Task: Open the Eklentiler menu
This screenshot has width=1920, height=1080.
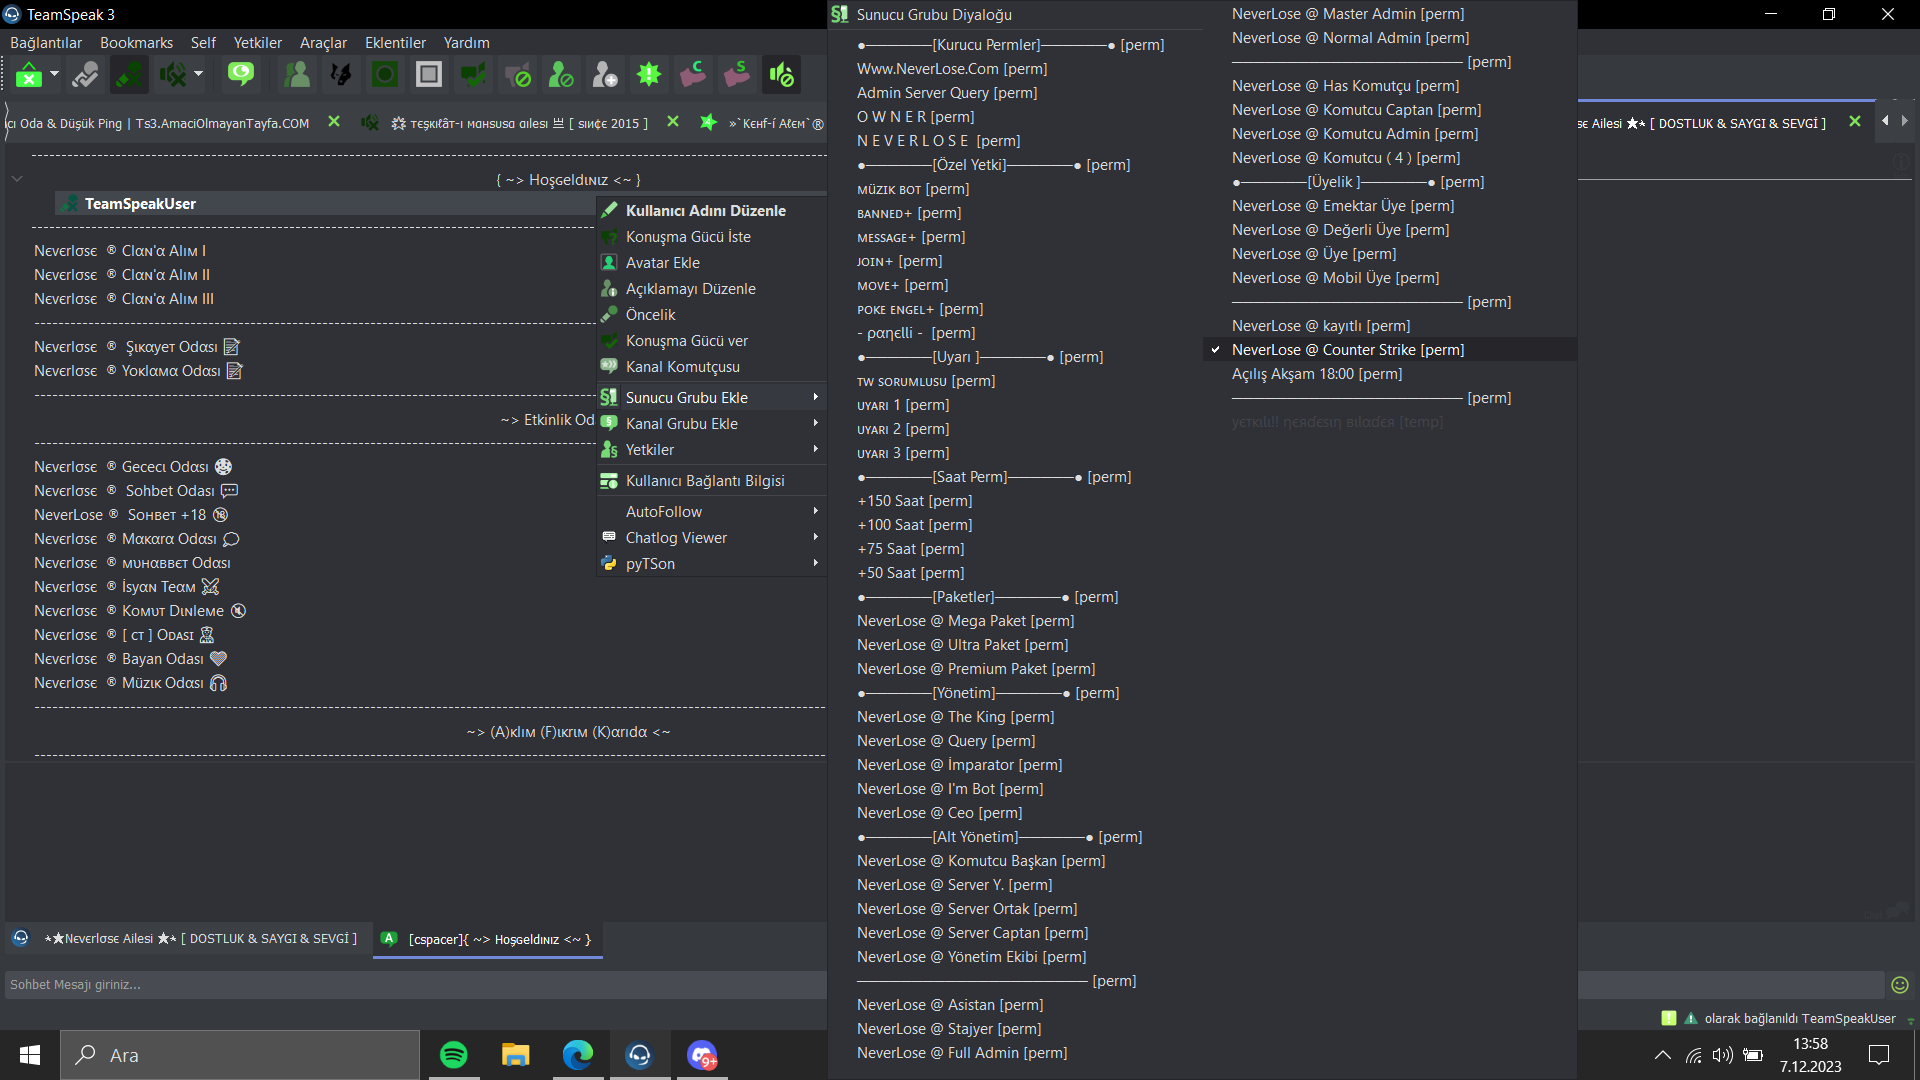Action: (x=395, y=43)
